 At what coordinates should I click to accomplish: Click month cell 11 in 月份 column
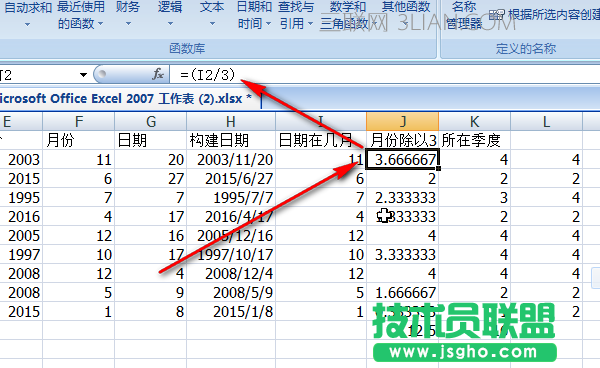[78, 160]
